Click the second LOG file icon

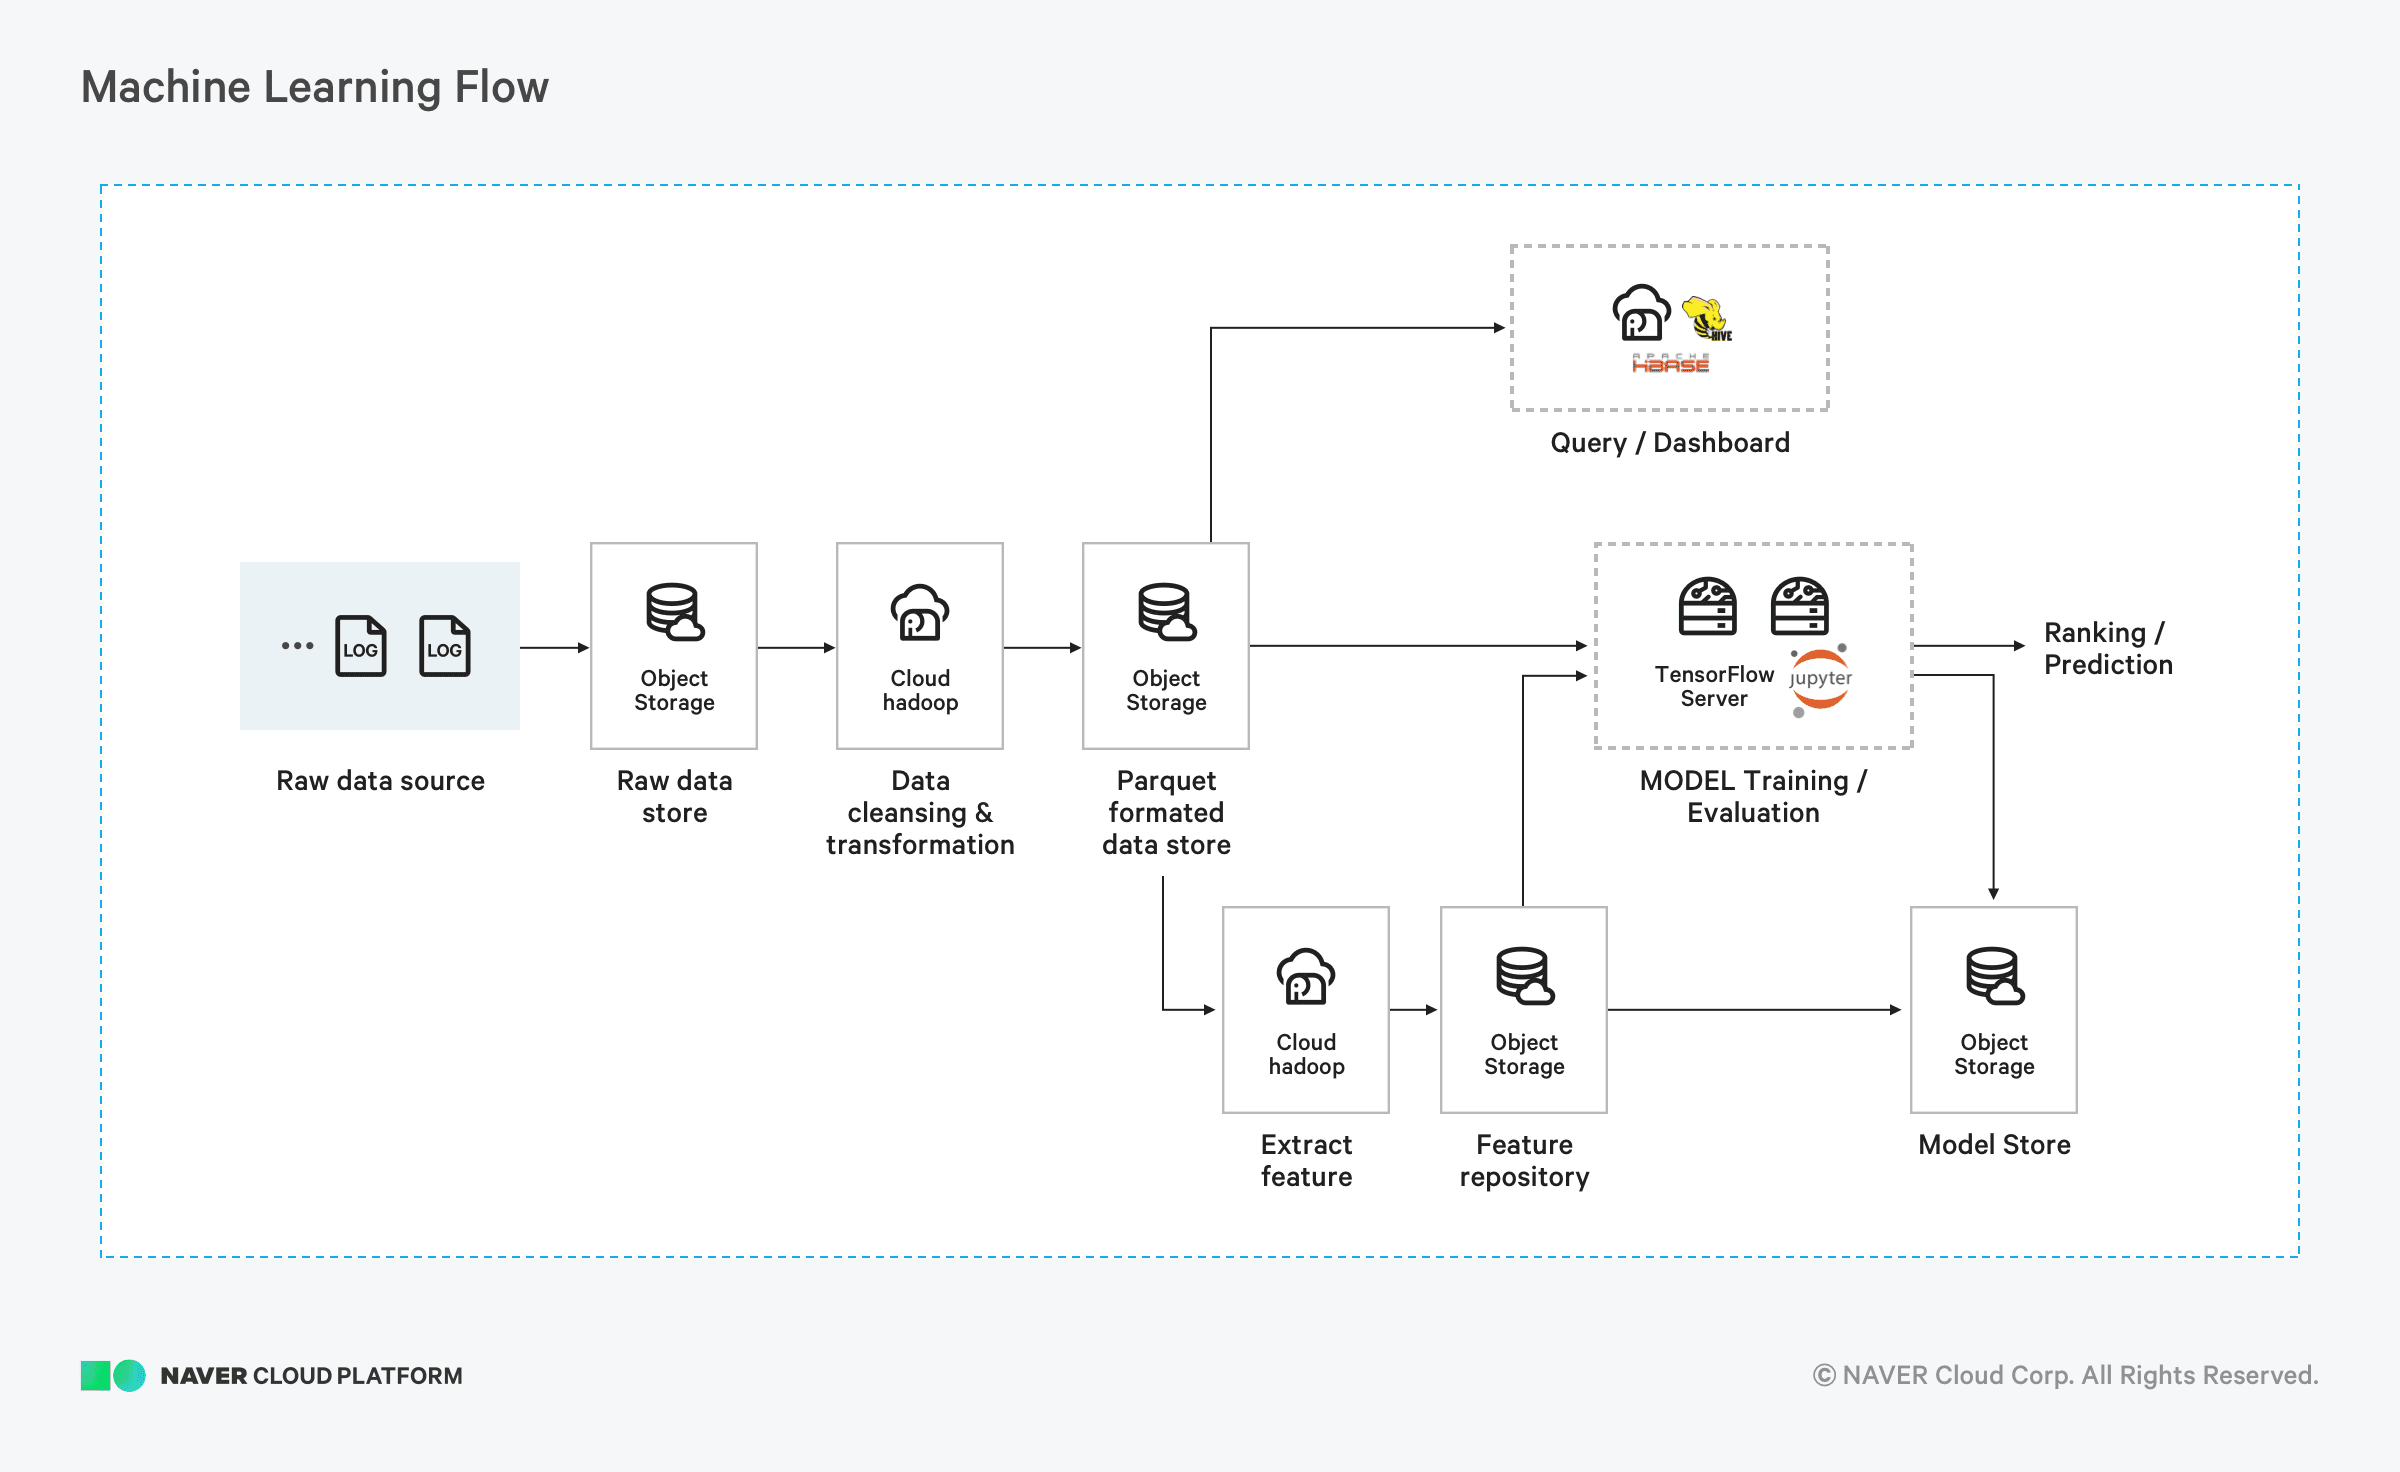point(445,646)
